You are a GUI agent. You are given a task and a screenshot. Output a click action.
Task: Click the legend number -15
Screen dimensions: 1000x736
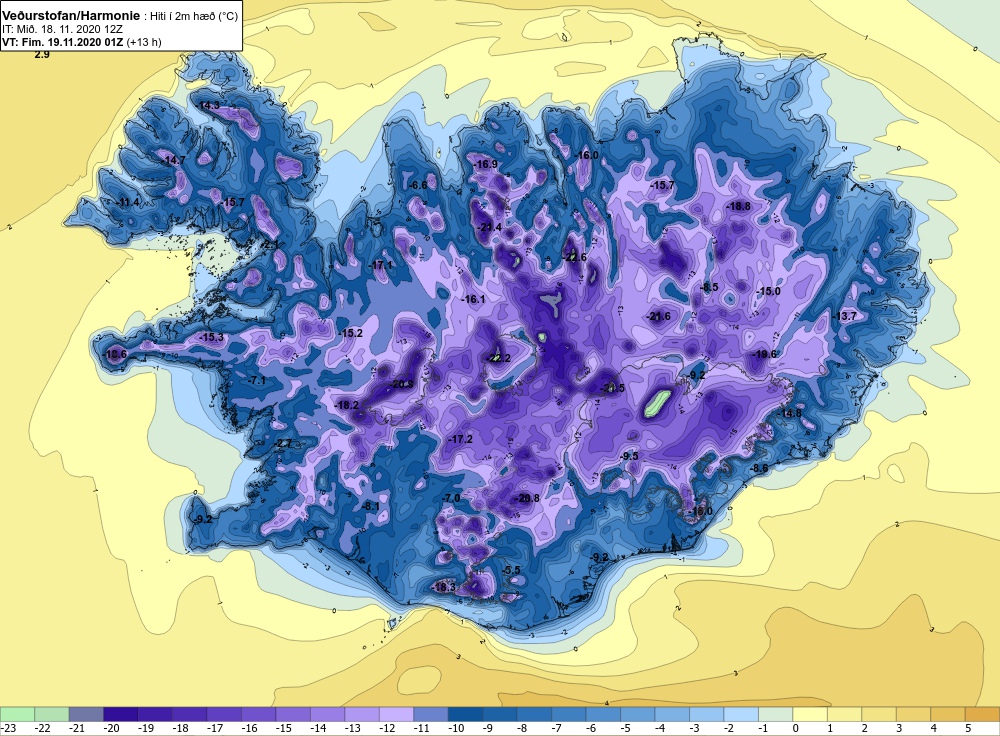[284, 728]
